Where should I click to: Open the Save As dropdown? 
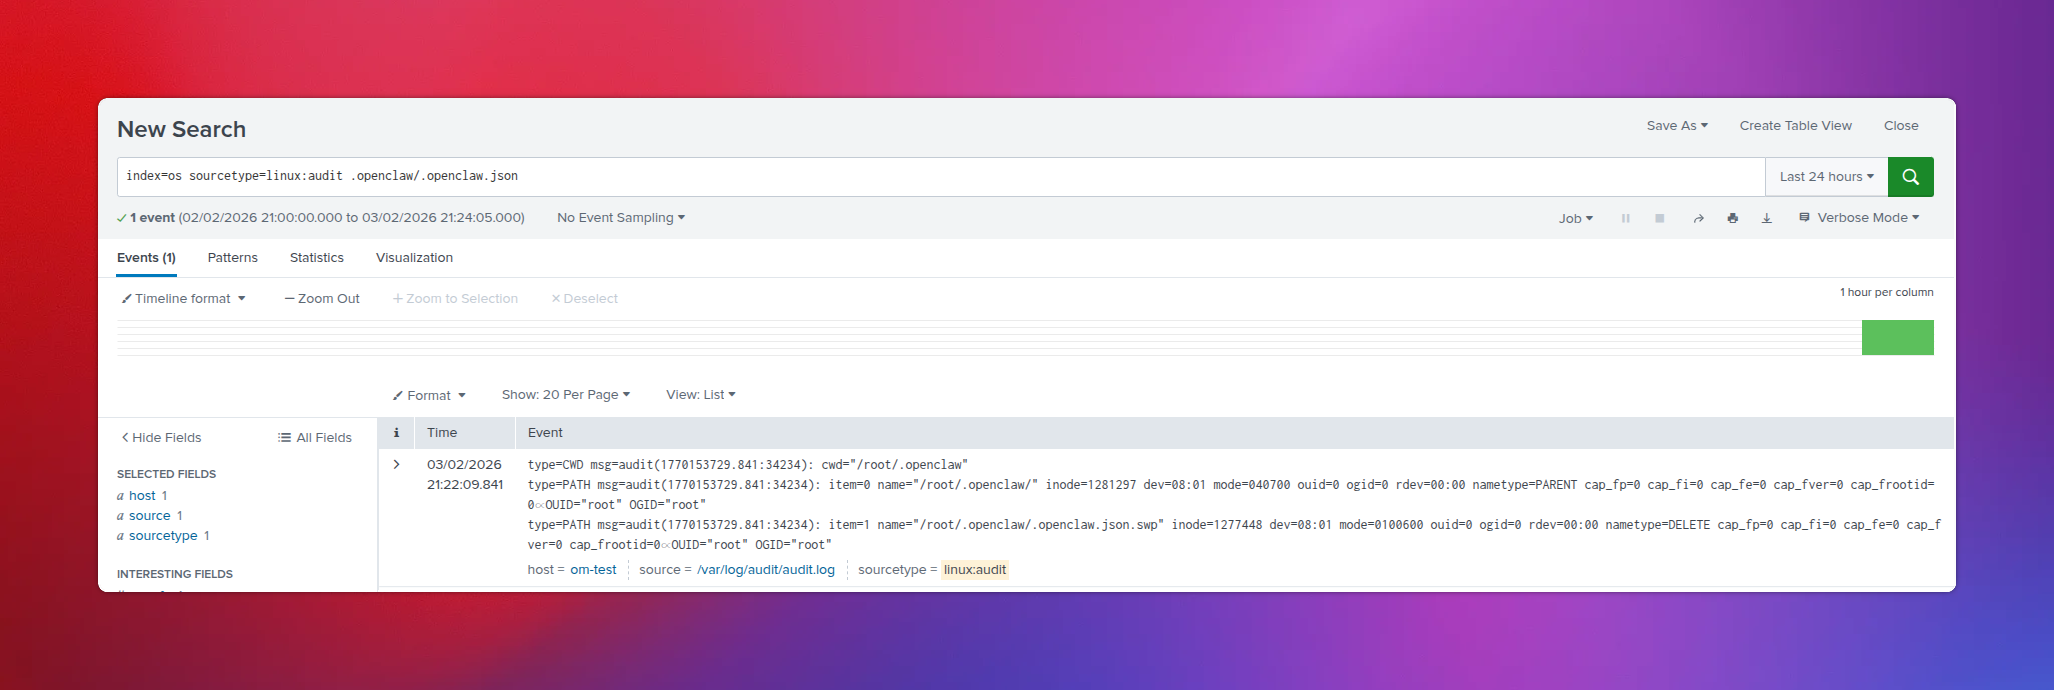pyautogui.click(x=1677, y=126)
